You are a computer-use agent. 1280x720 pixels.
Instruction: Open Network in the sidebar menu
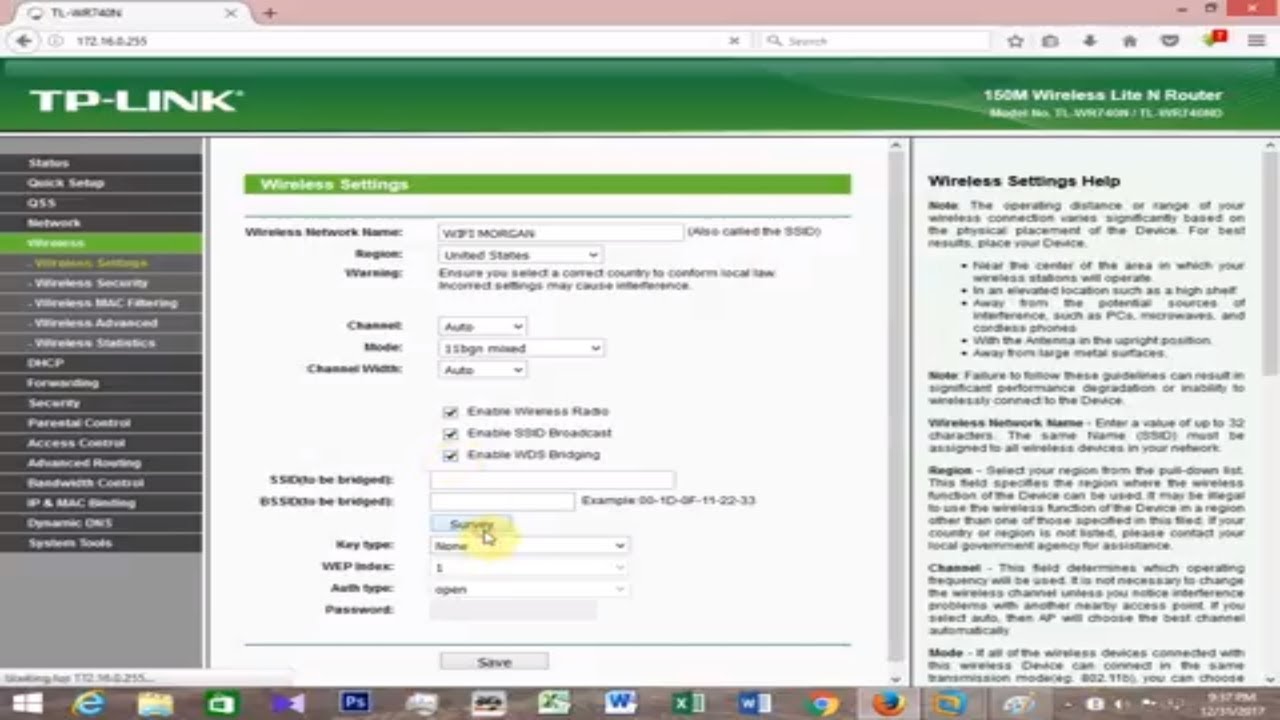101,223
